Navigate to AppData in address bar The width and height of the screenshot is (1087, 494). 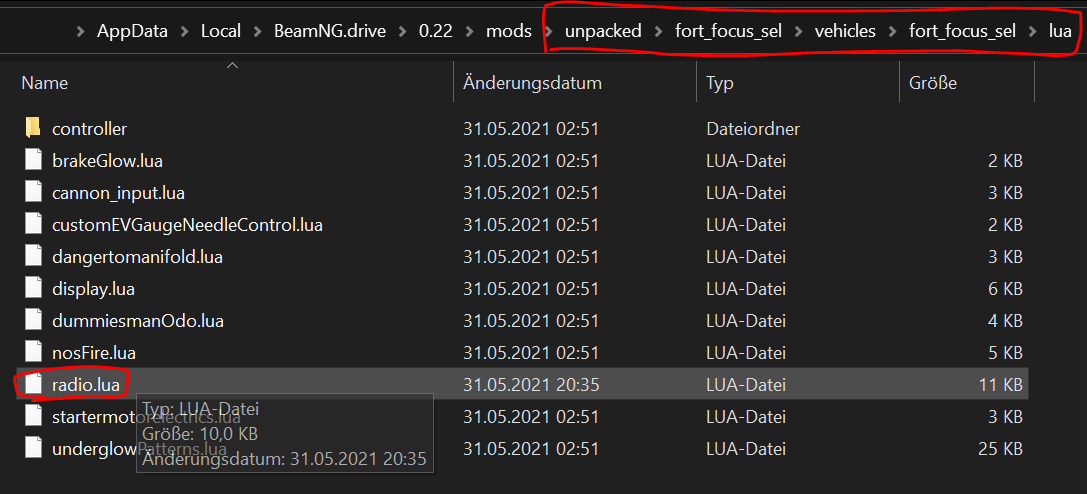(132, 31)
